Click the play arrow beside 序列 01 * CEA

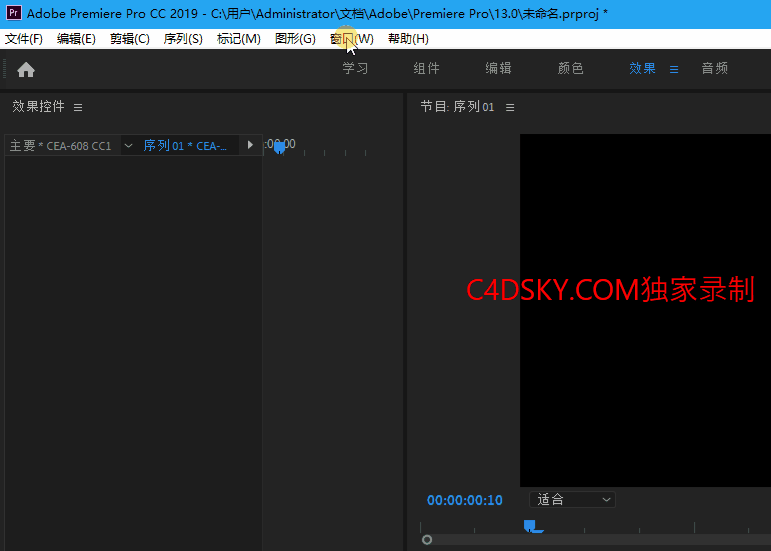click(x=250, y=145)
